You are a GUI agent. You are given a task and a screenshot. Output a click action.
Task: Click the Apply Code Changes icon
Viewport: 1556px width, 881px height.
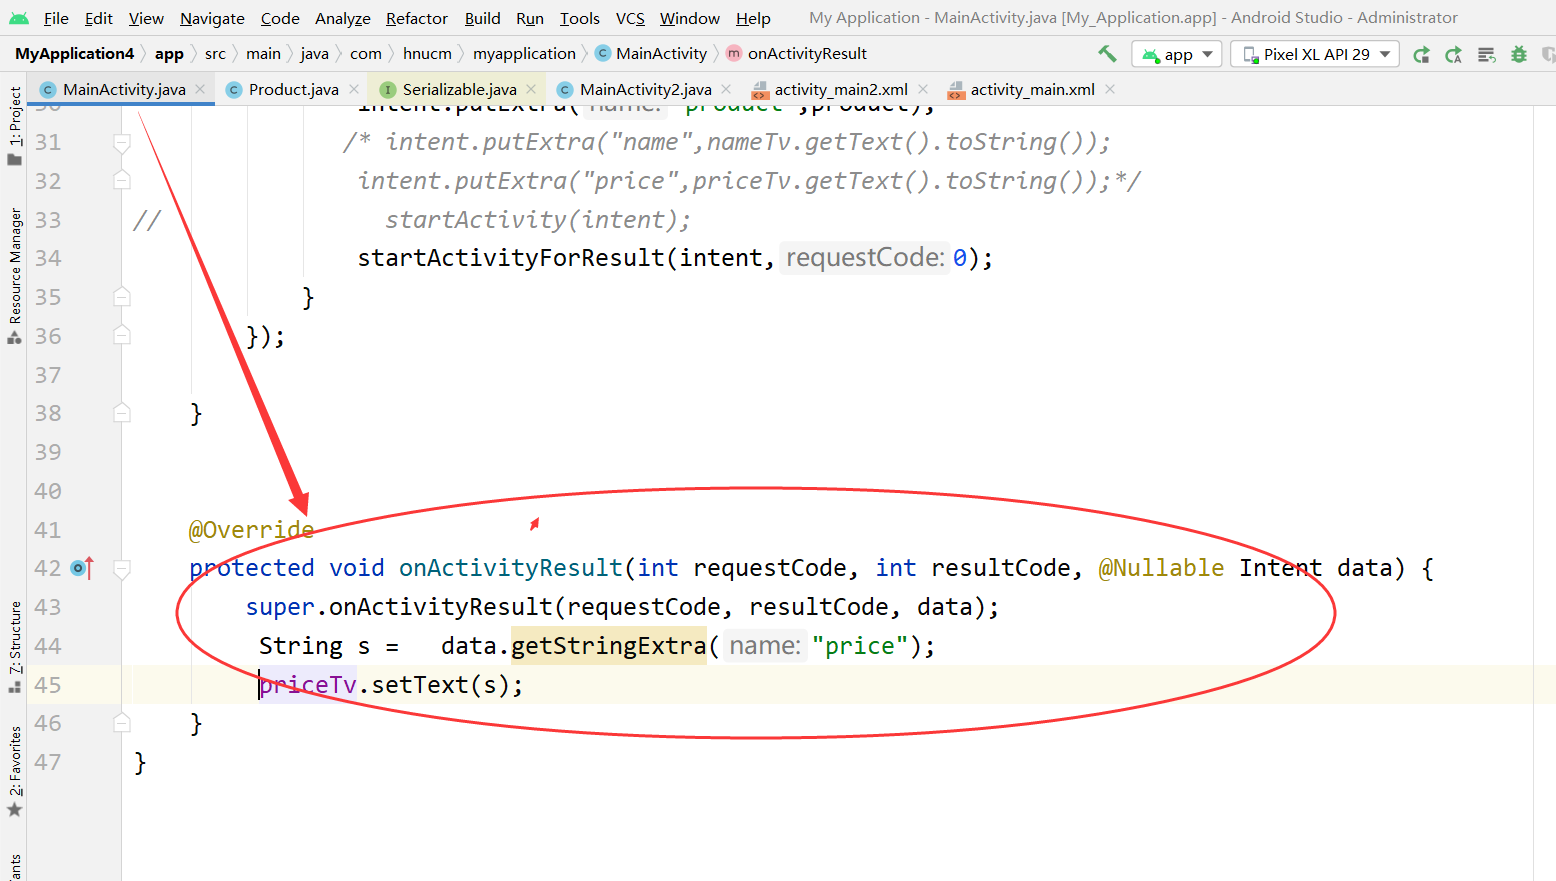pyautogui.click(x=1454, y=54)
